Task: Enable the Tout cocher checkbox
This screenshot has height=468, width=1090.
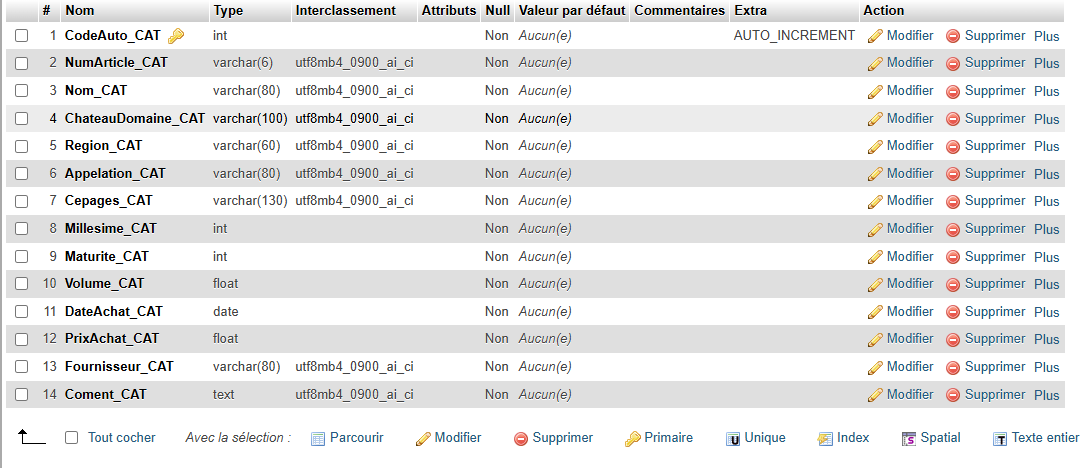Action: click(x=71, y=437)
